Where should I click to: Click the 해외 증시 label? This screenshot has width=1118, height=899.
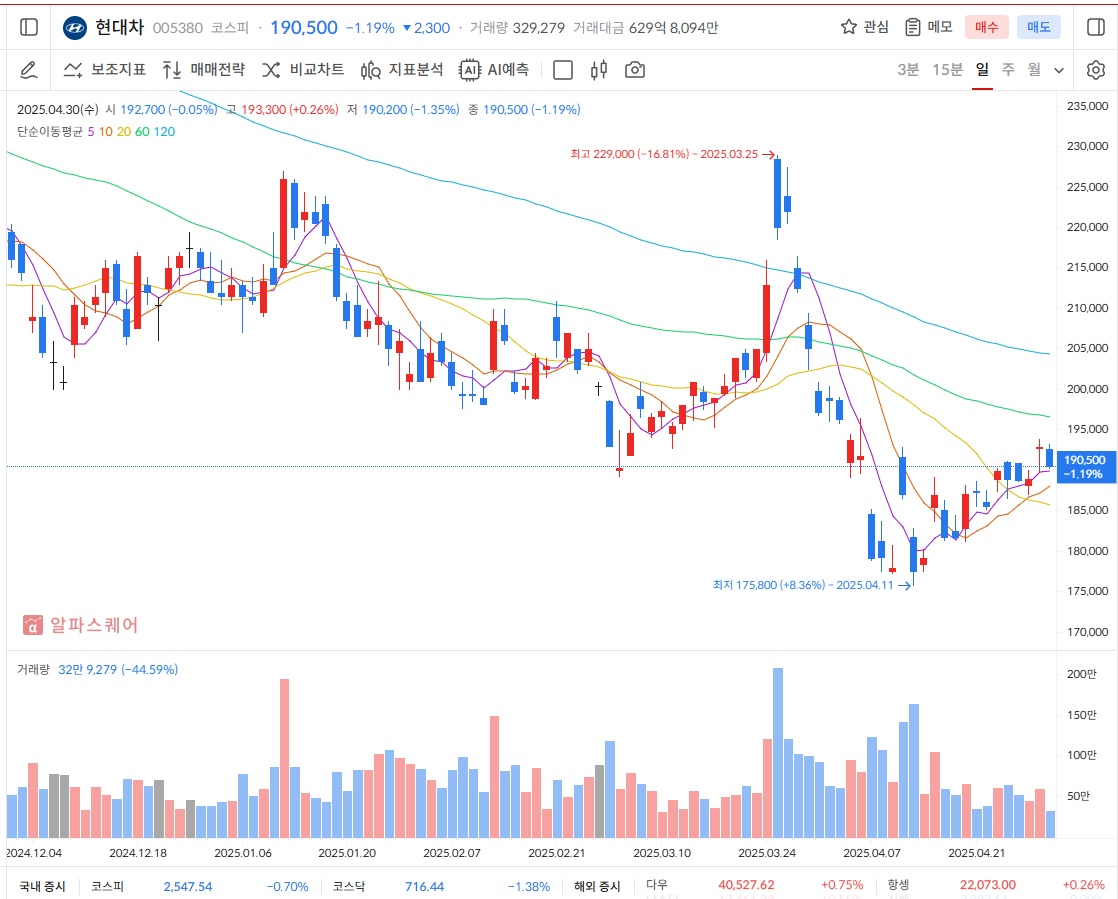coord(597,886)
